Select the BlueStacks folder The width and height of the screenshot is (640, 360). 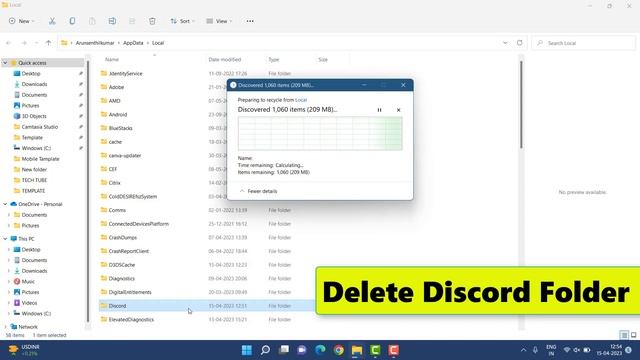click(120, 128)
